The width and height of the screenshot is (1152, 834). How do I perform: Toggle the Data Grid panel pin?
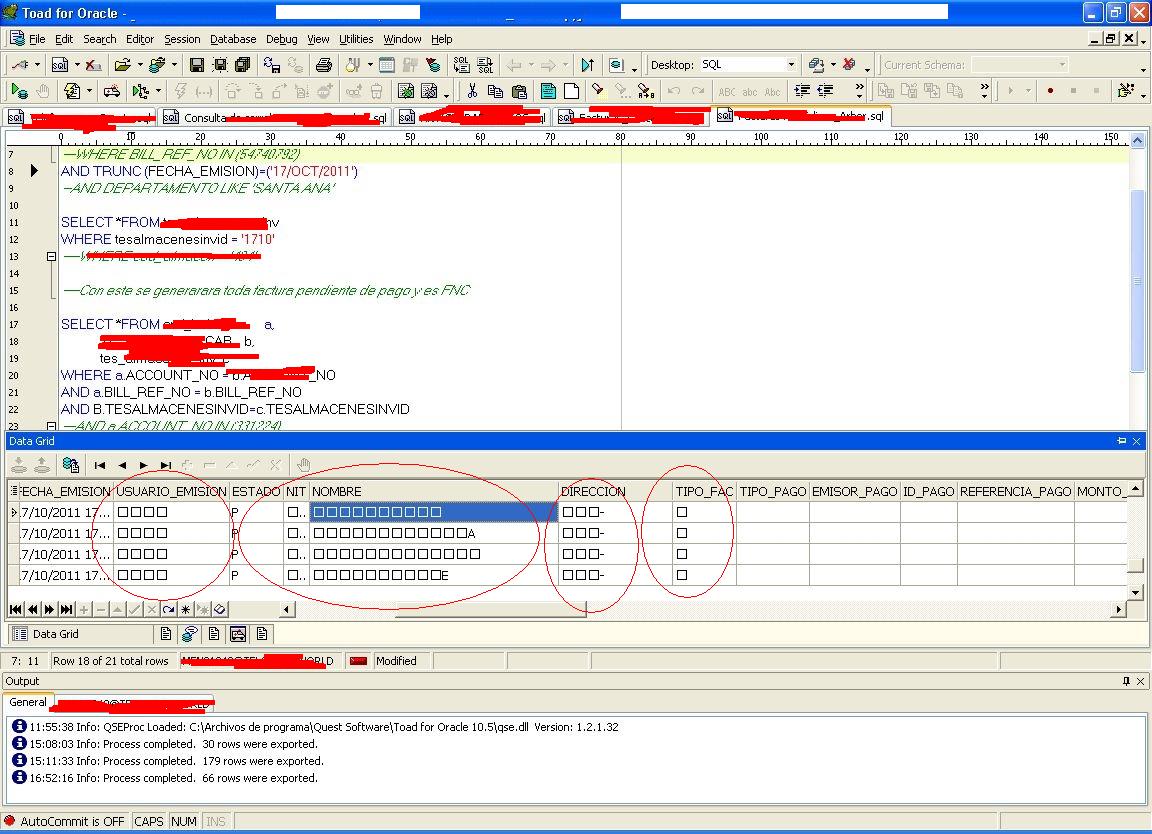(1121, 441)
